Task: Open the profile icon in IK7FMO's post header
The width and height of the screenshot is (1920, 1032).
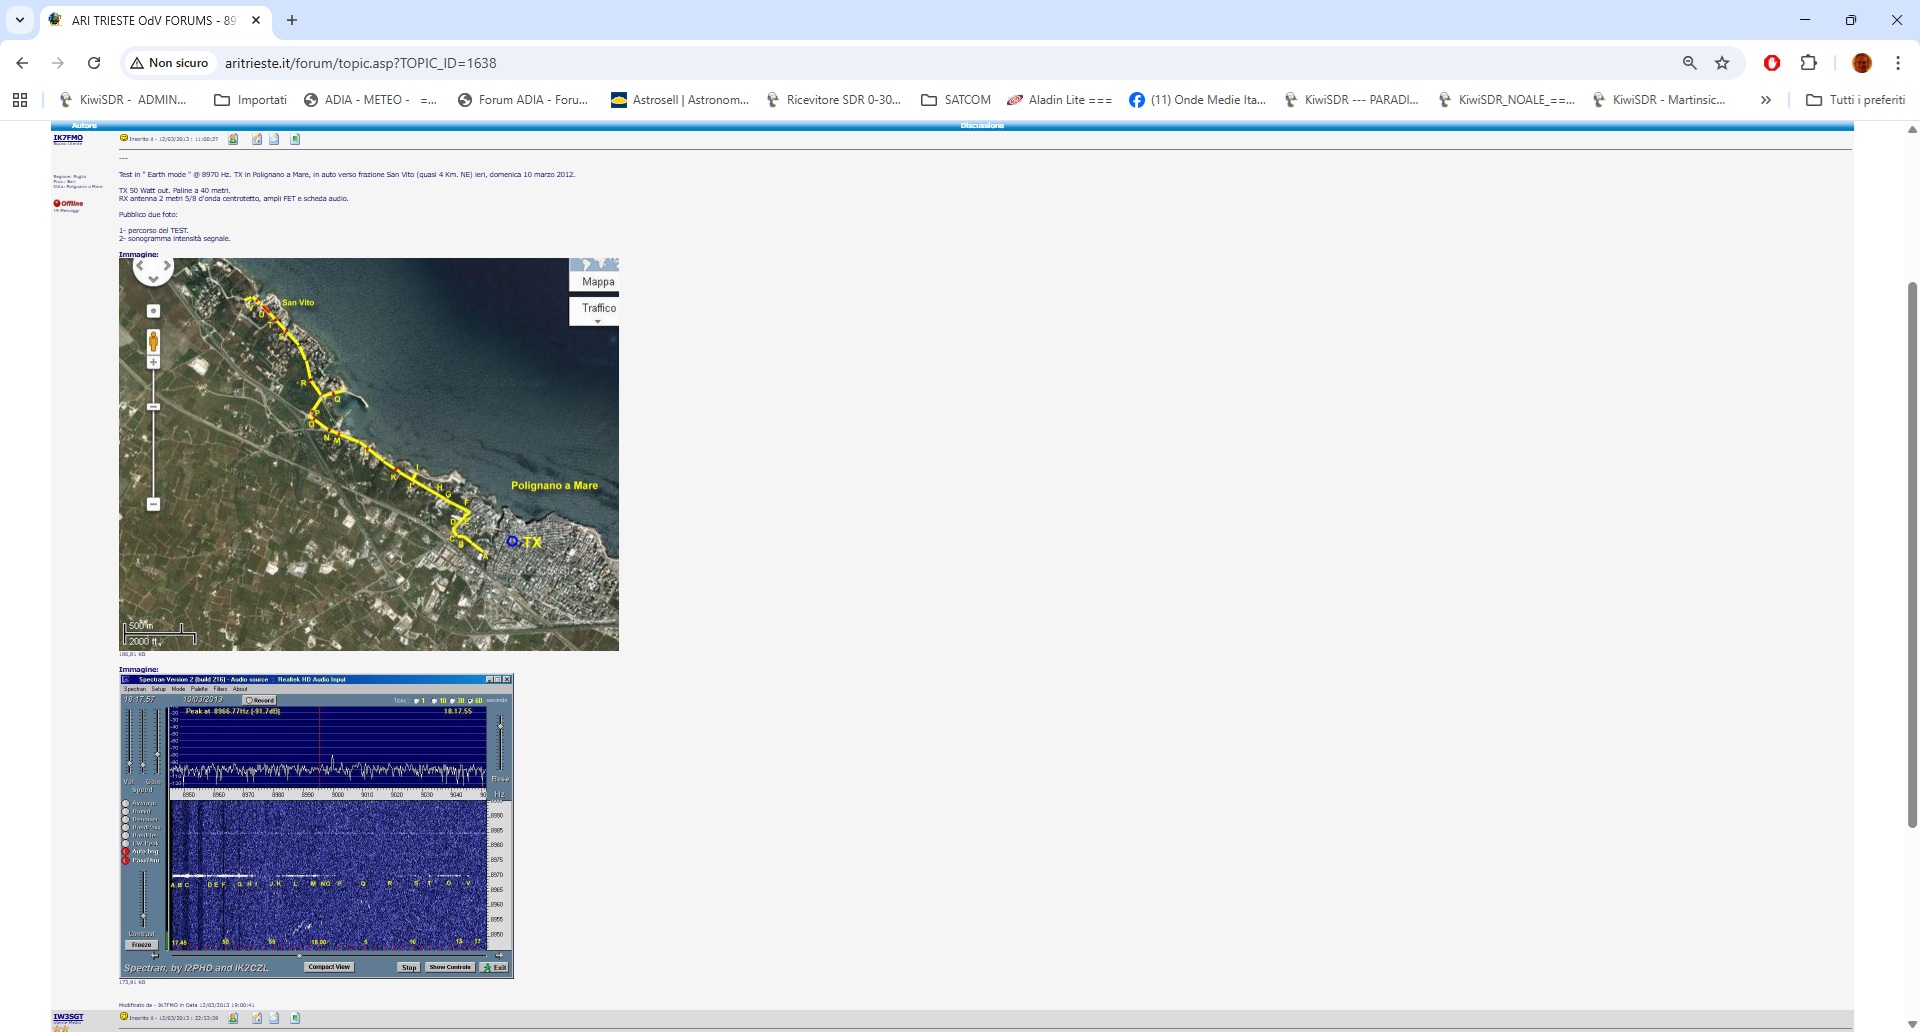Action: tap(233, 139)
